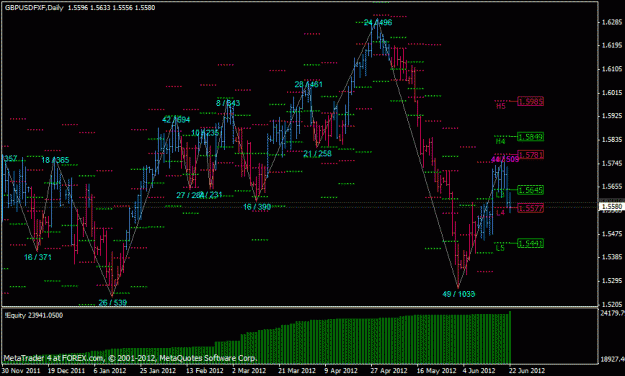Click the swing label 18 / 365
The image size is (625, 376).
coord(55,160)
